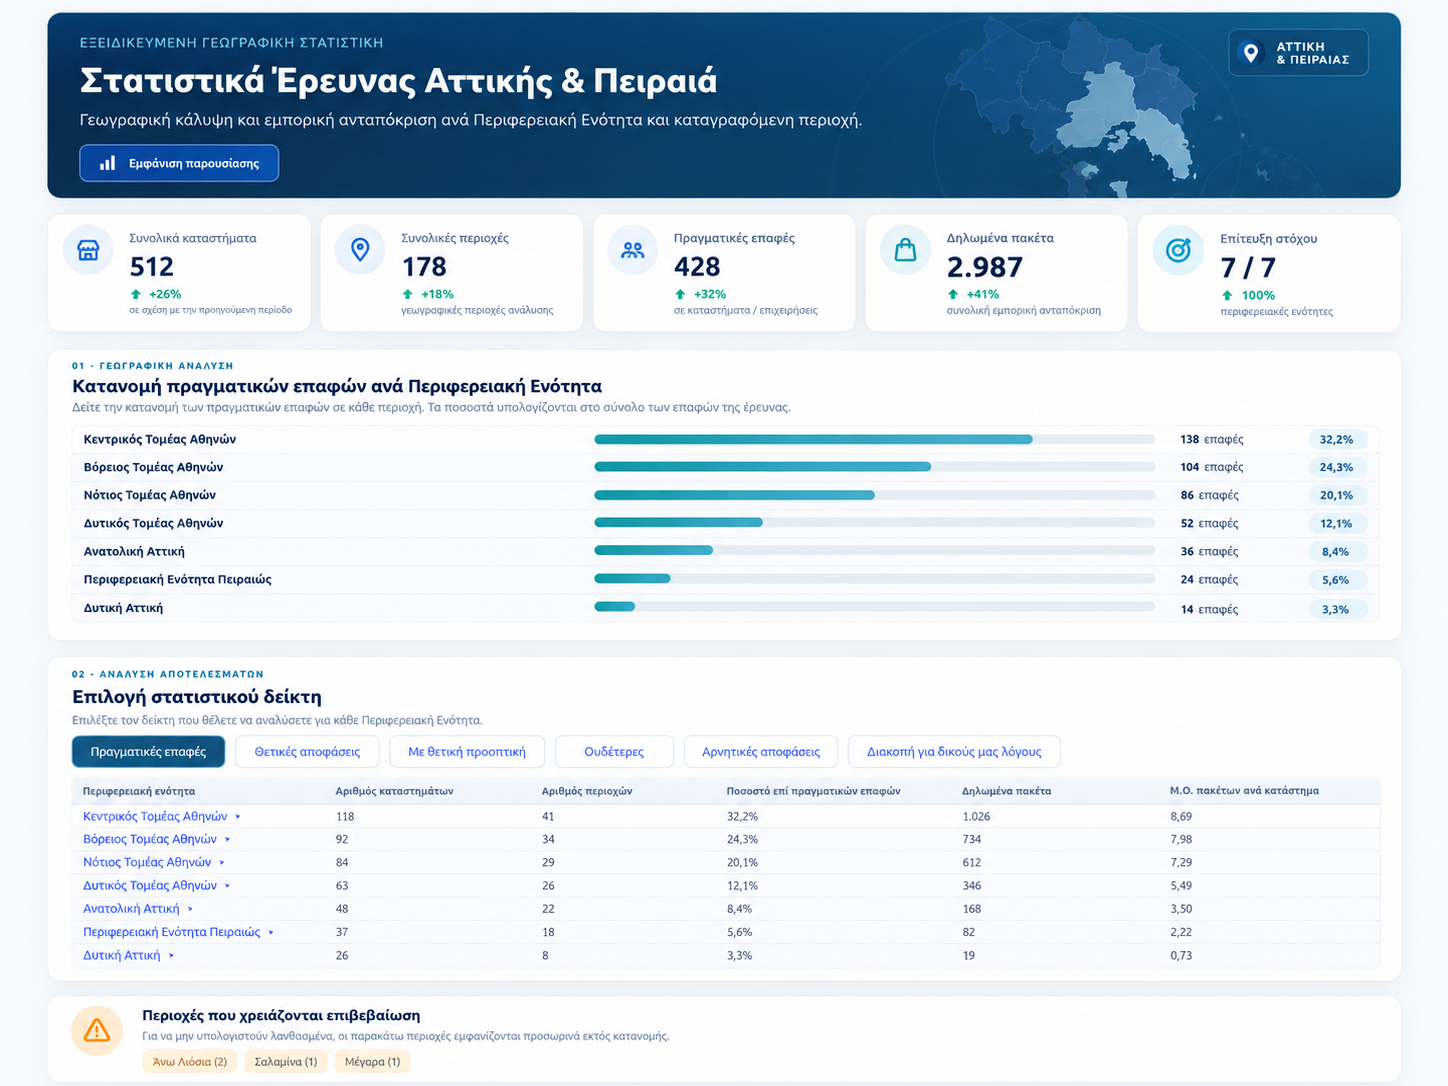Expand the Περιφερειακή Ενότητα Πειραιώς table row arrow
This screenshot has width=1448, height=1086.
tap(271, 932)
